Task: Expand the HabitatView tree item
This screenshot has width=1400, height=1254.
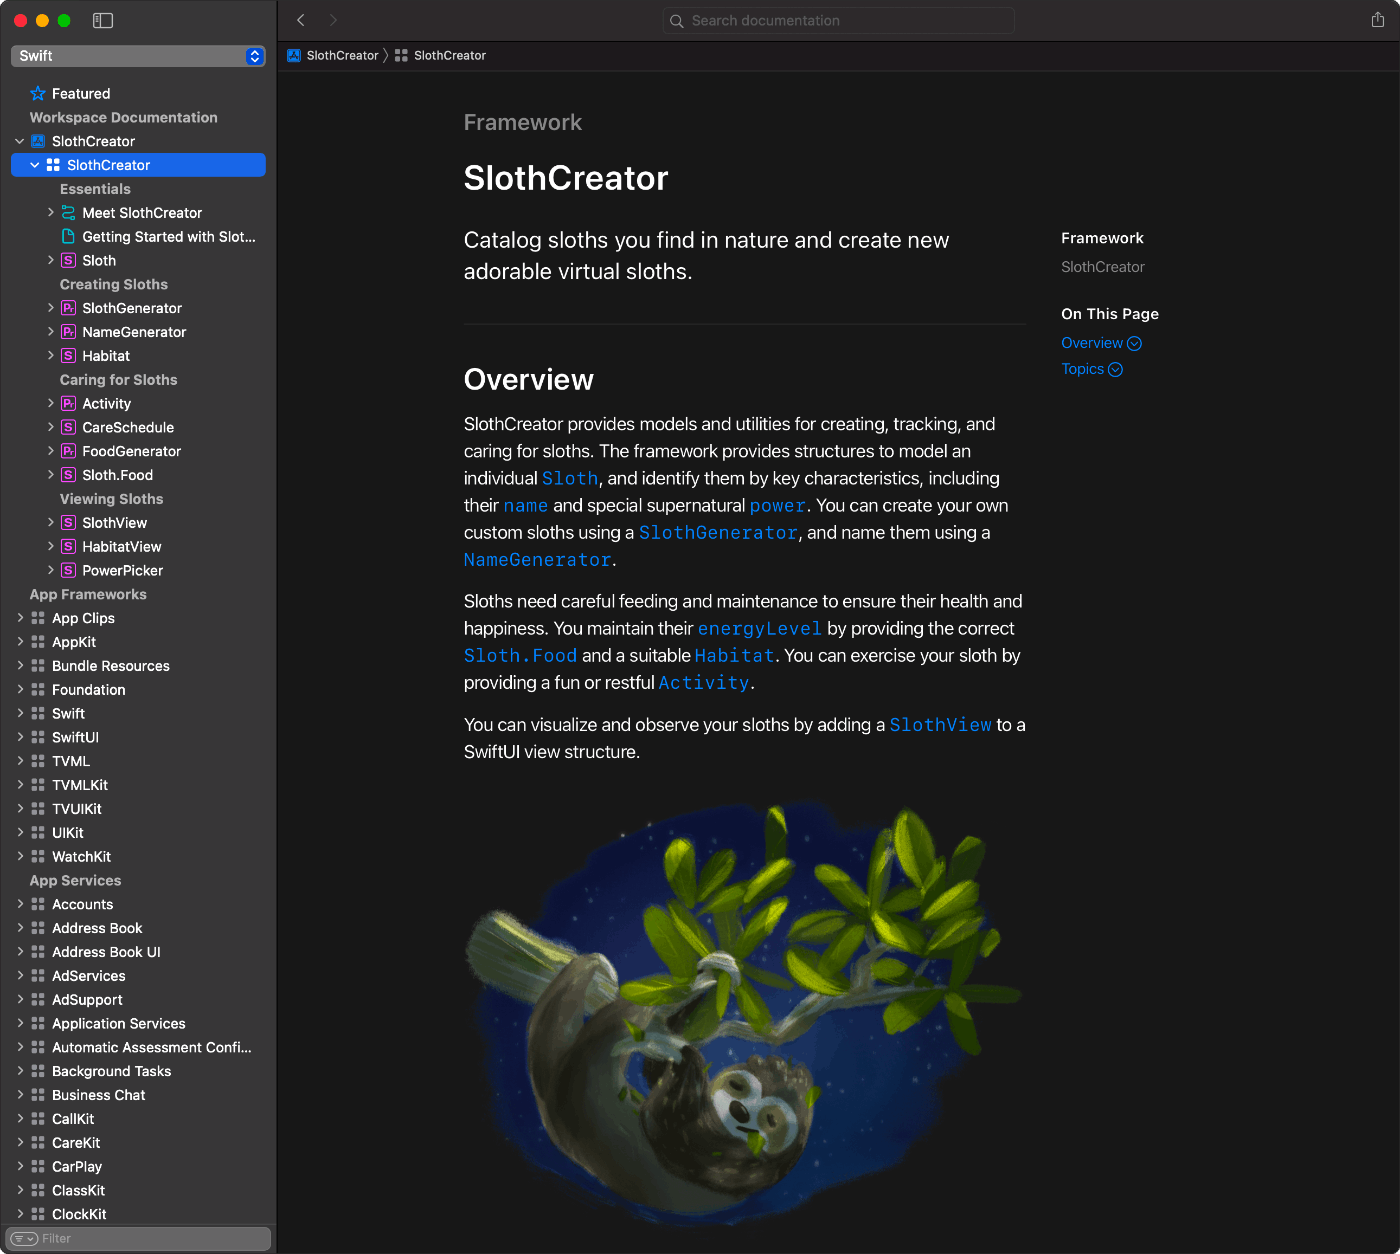Action: pos(51,546)
